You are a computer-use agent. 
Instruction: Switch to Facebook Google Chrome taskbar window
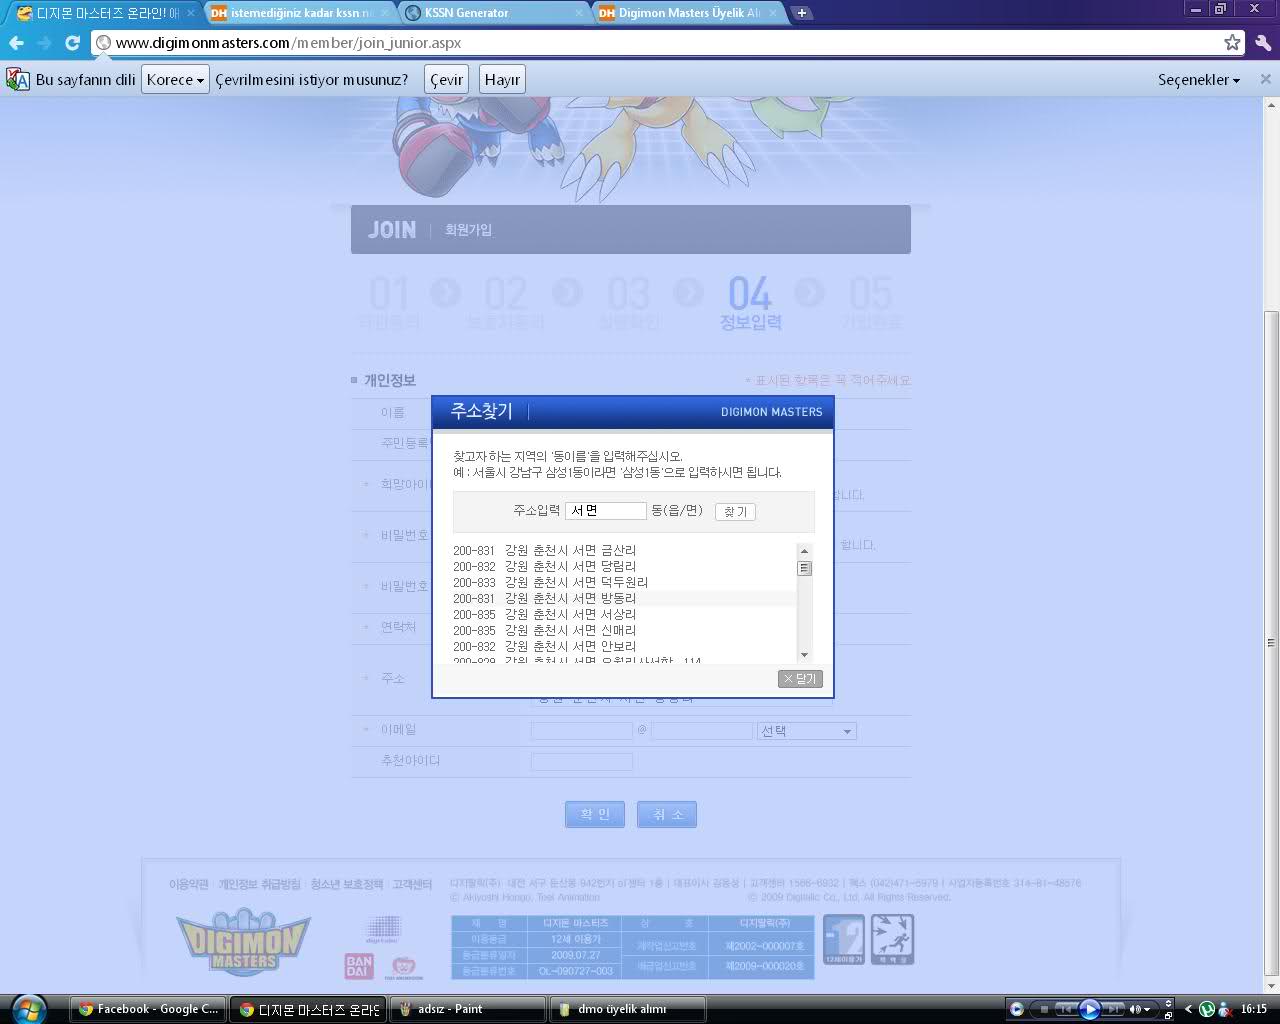click(x=148, y=1009)
